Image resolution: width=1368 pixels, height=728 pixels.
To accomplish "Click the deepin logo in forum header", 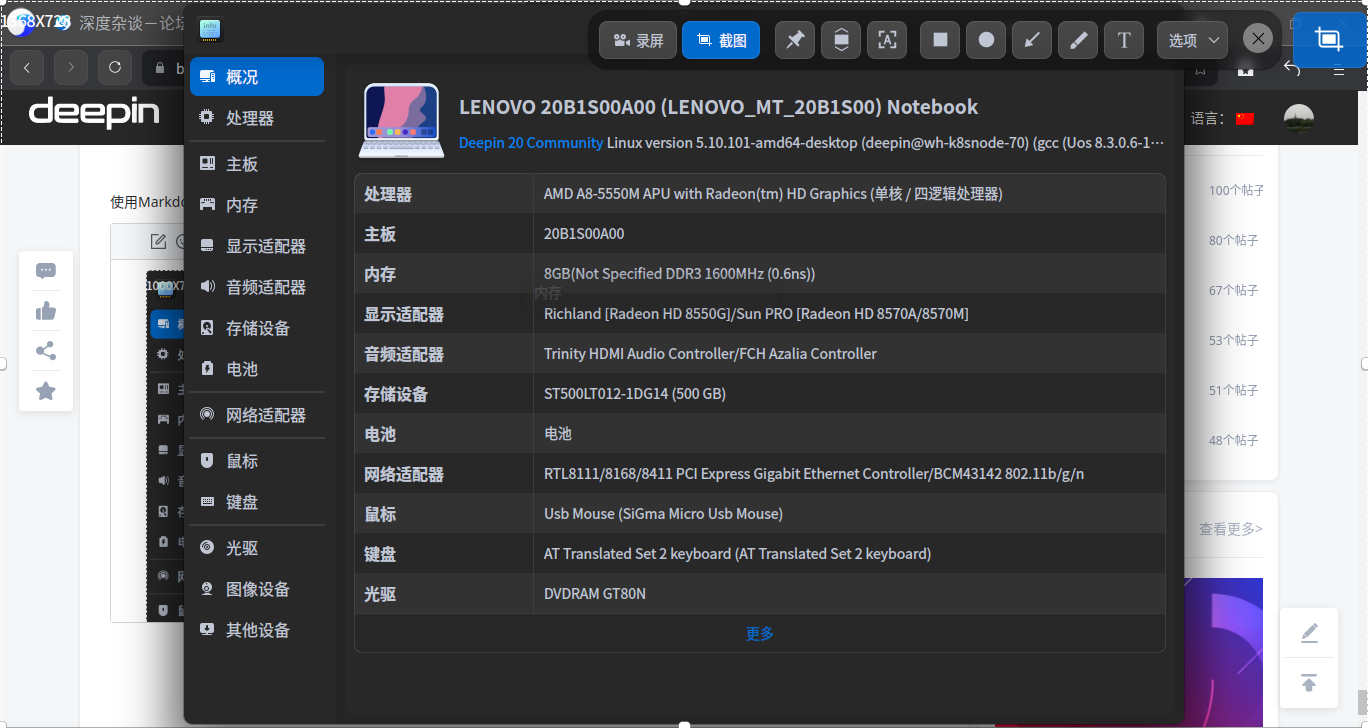I will 94,112.
